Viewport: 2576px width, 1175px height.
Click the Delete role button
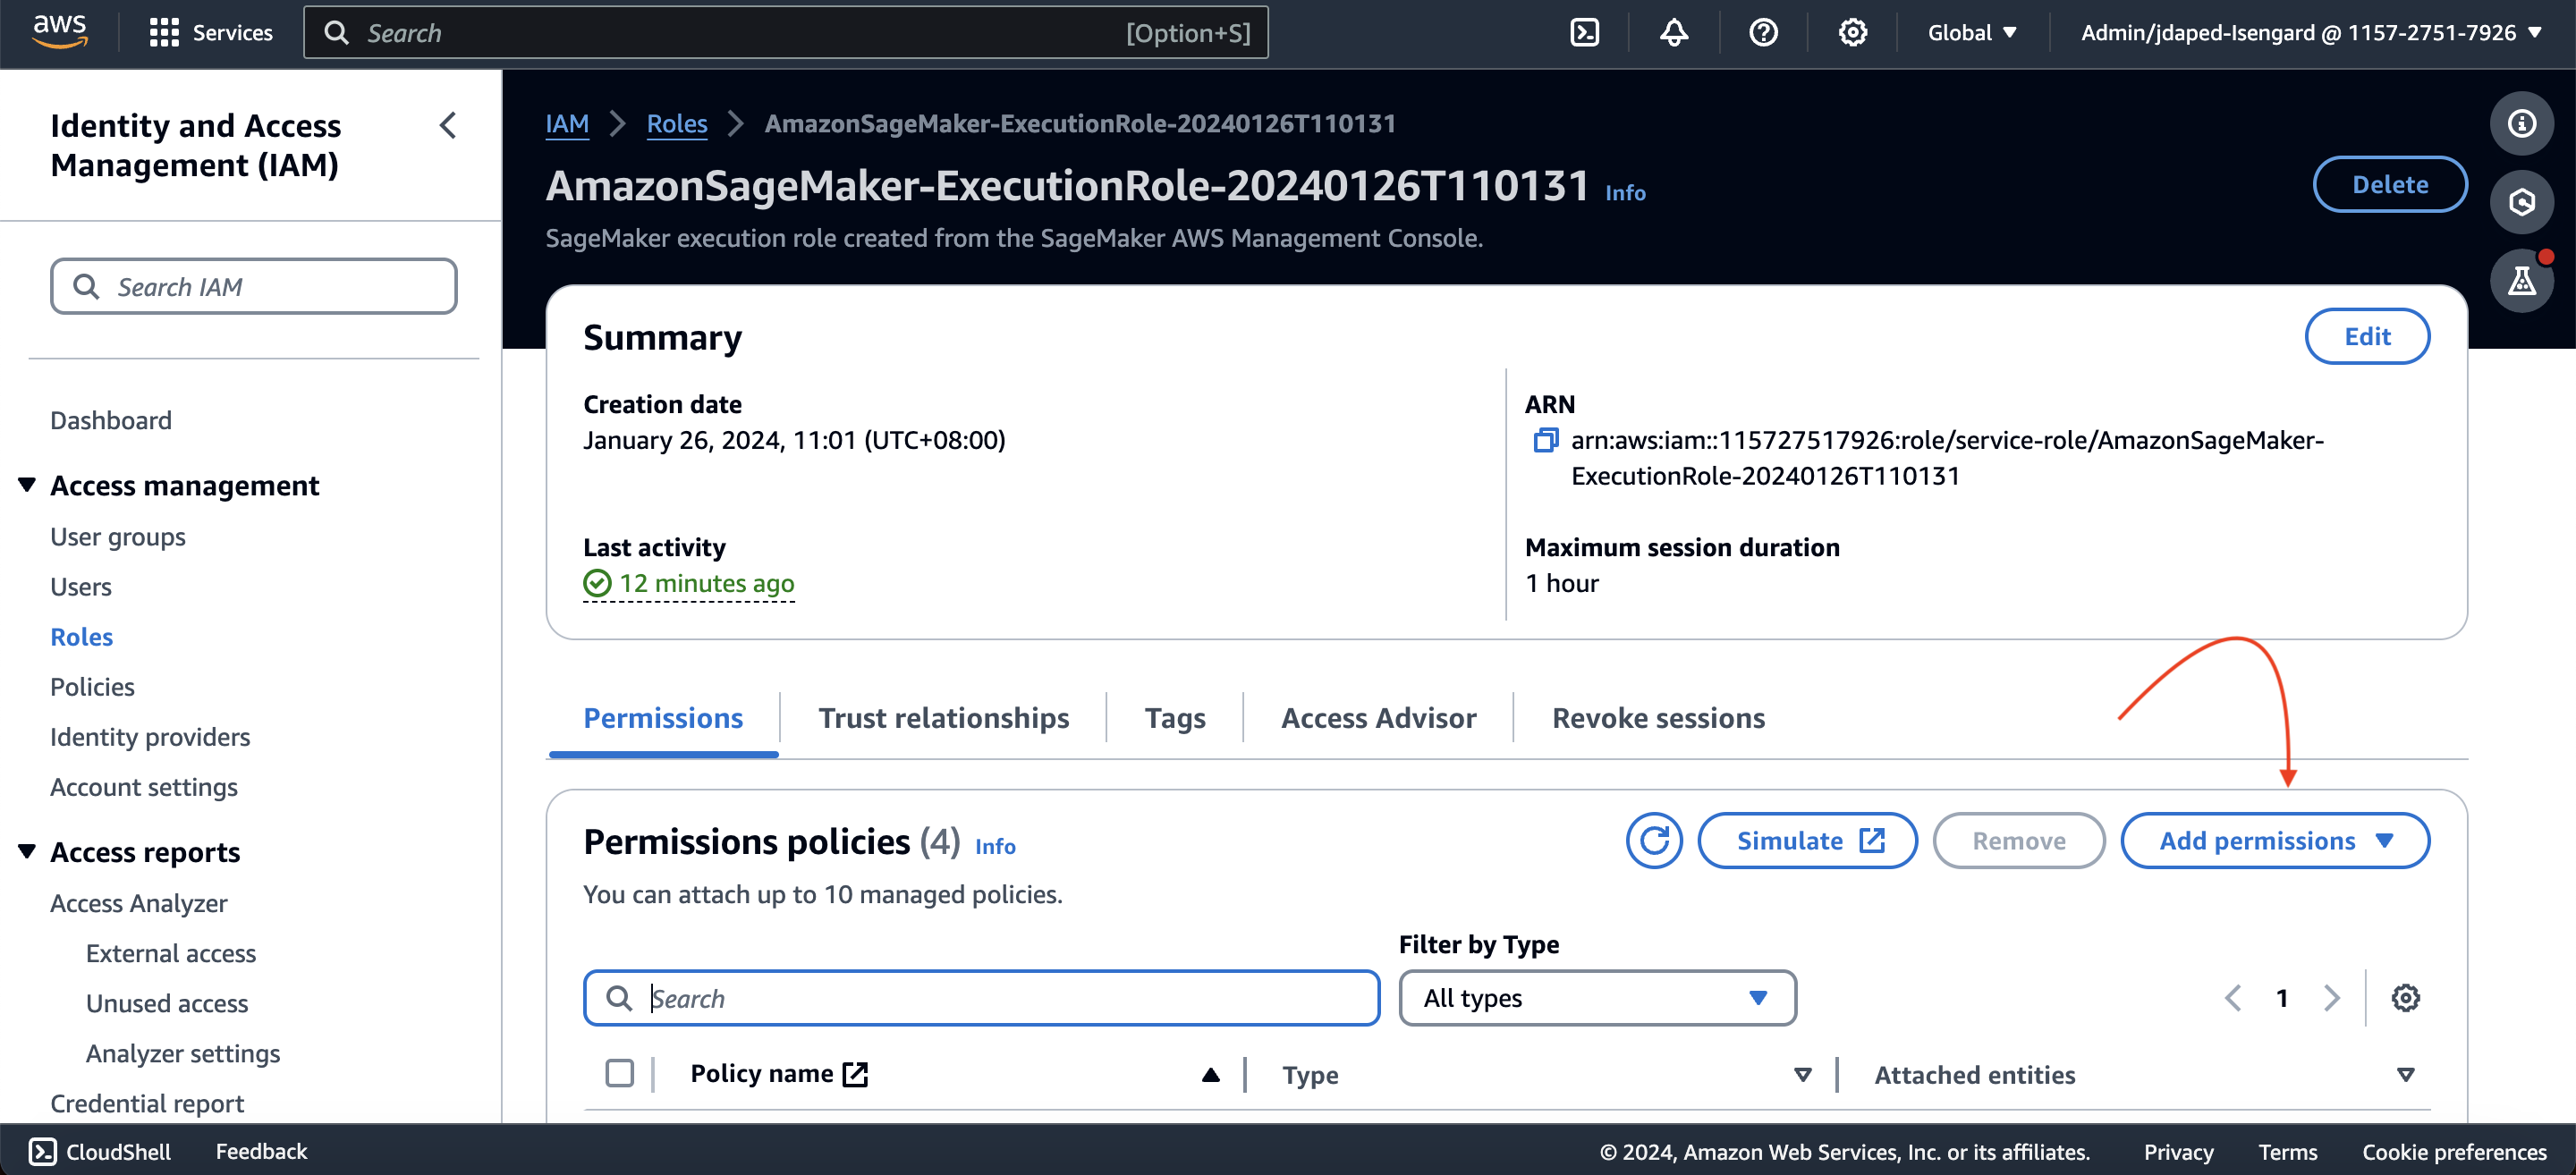coord(2389,185)
